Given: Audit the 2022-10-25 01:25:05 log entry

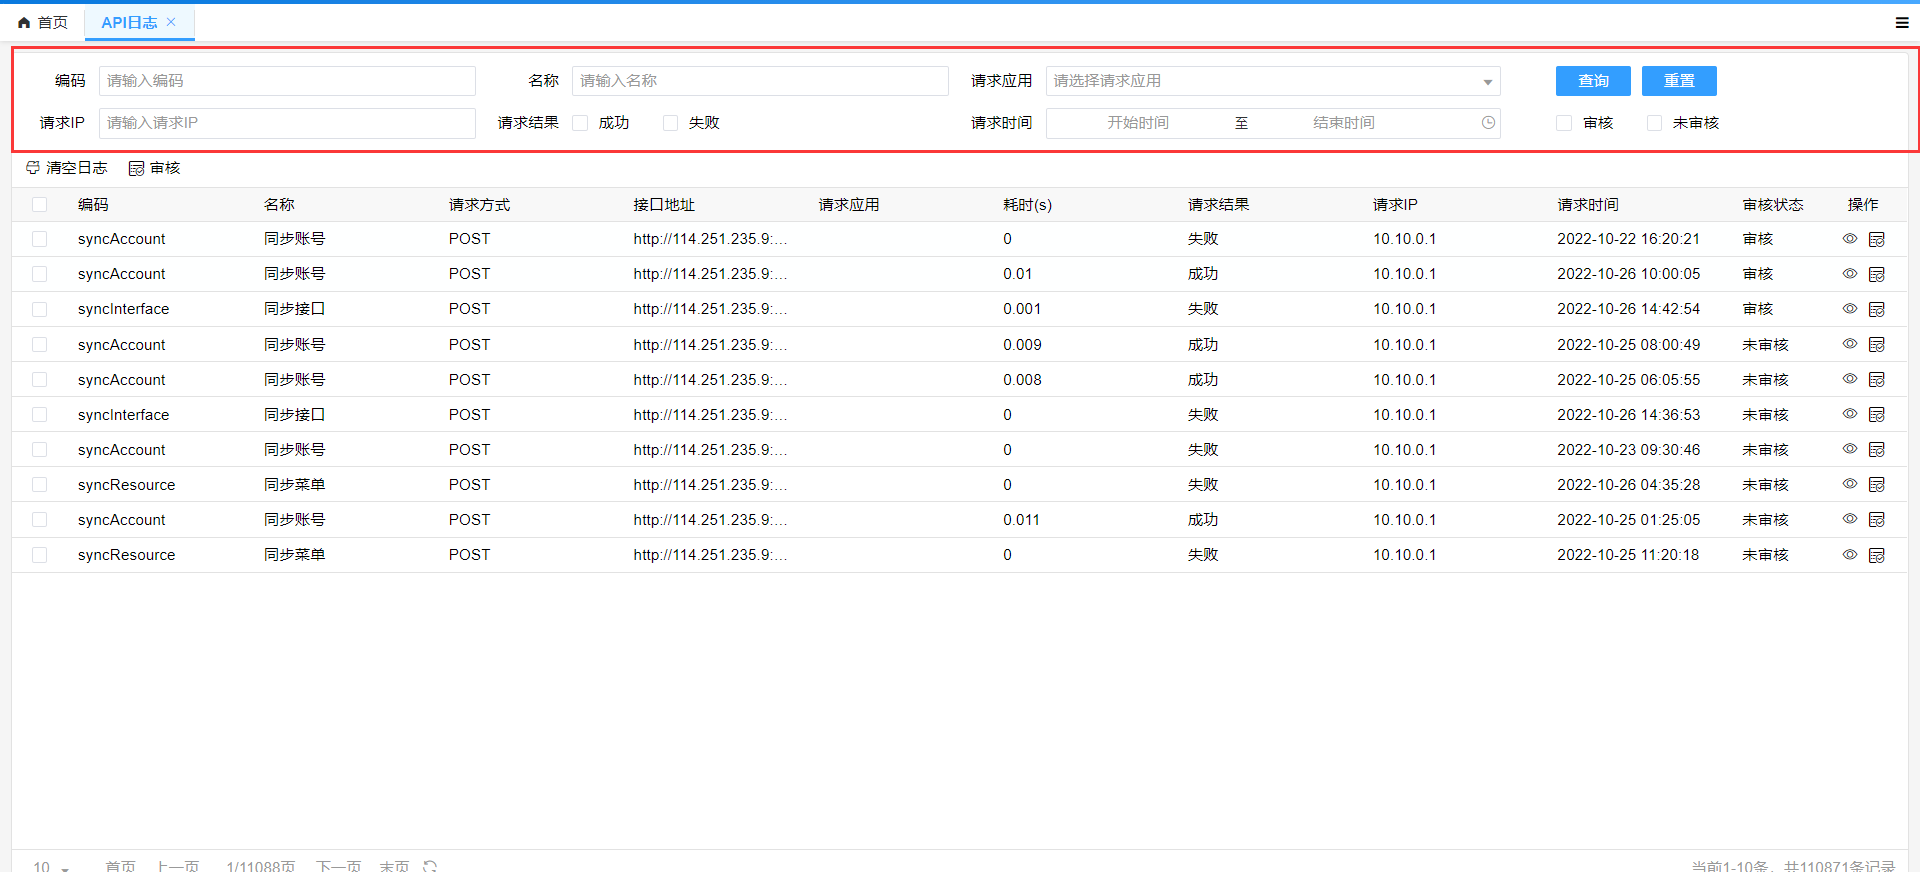Looking at the screenshot, I should point(1877,519).
